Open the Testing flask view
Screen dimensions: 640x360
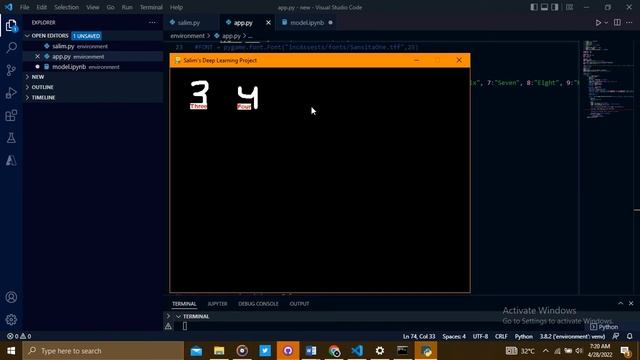[x=11, y=138]
